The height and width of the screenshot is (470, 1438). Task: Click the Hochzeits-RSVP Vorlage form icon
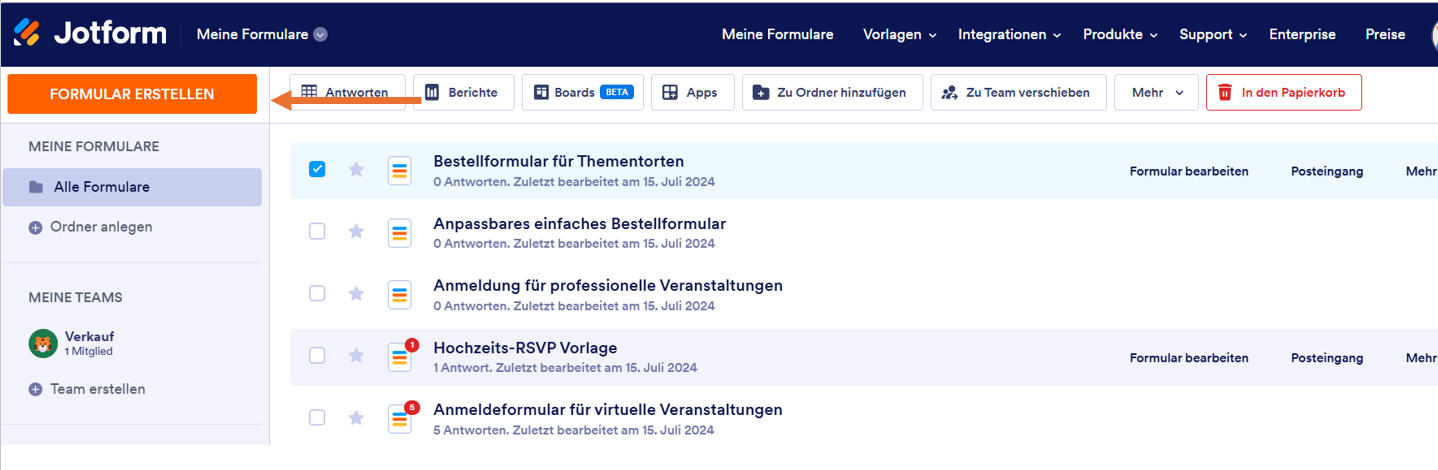(x=400, y=357)
